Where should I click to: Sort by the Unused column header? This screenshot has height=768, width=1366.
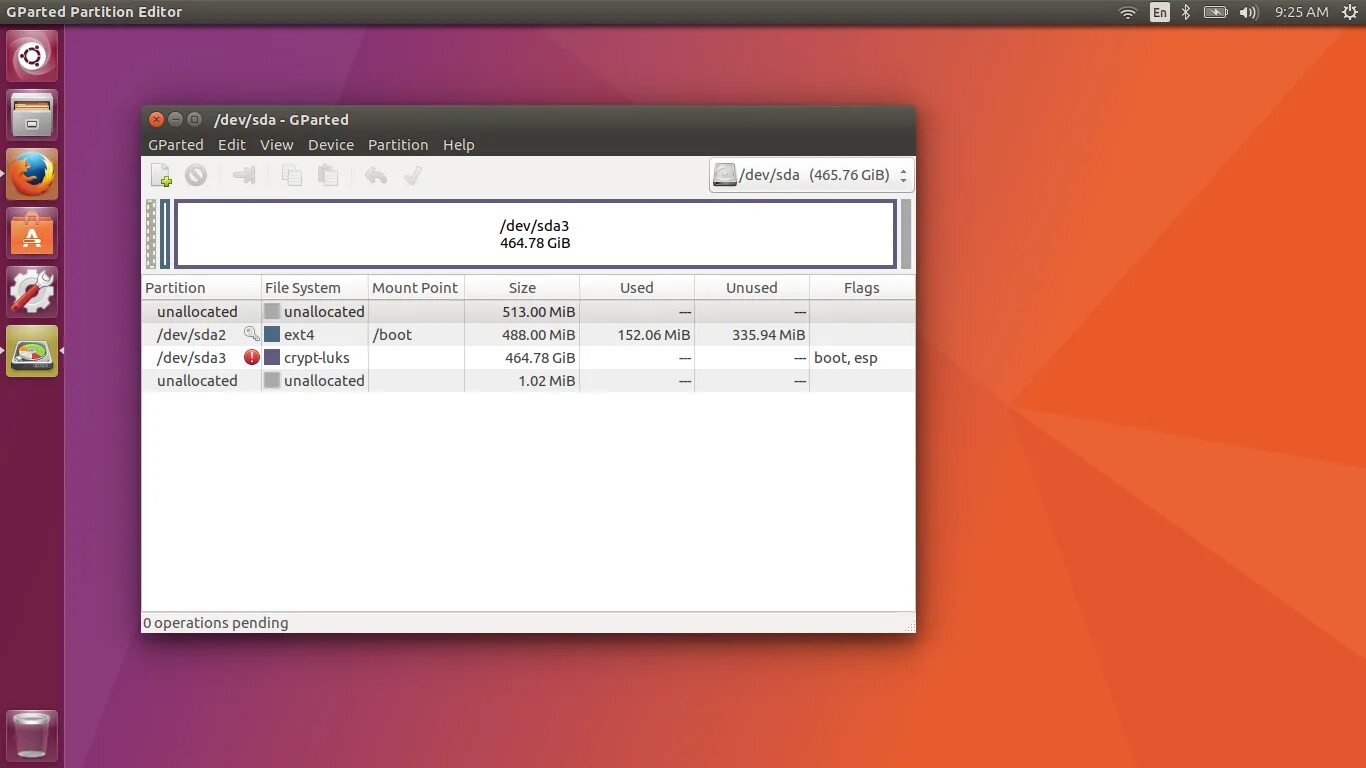click(x=752, y=287)
